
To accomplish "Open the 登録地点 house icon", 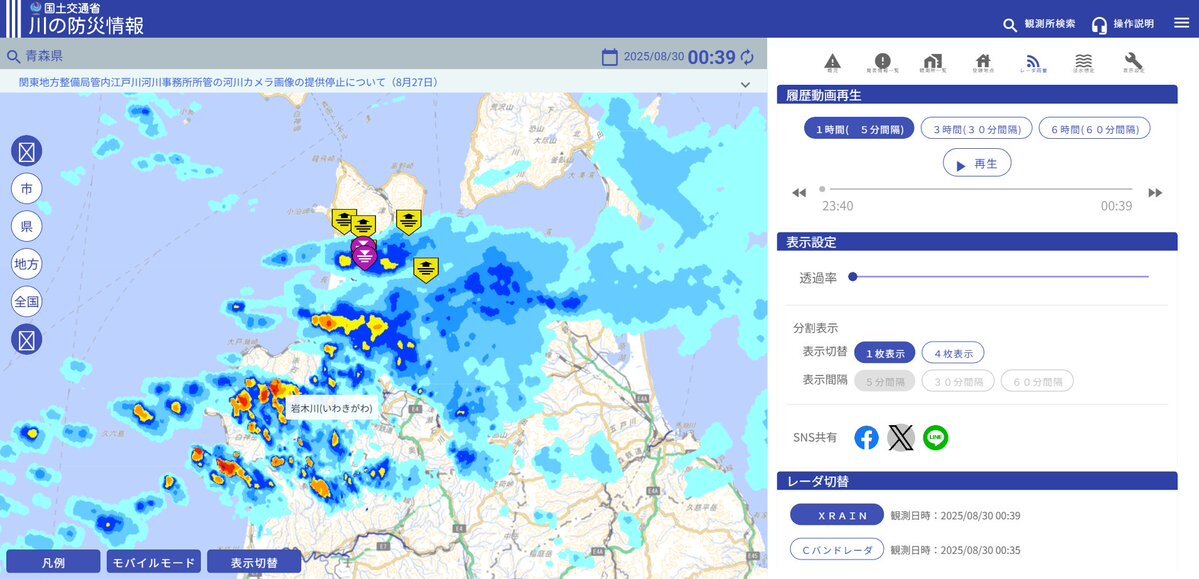I will [983, 63].
